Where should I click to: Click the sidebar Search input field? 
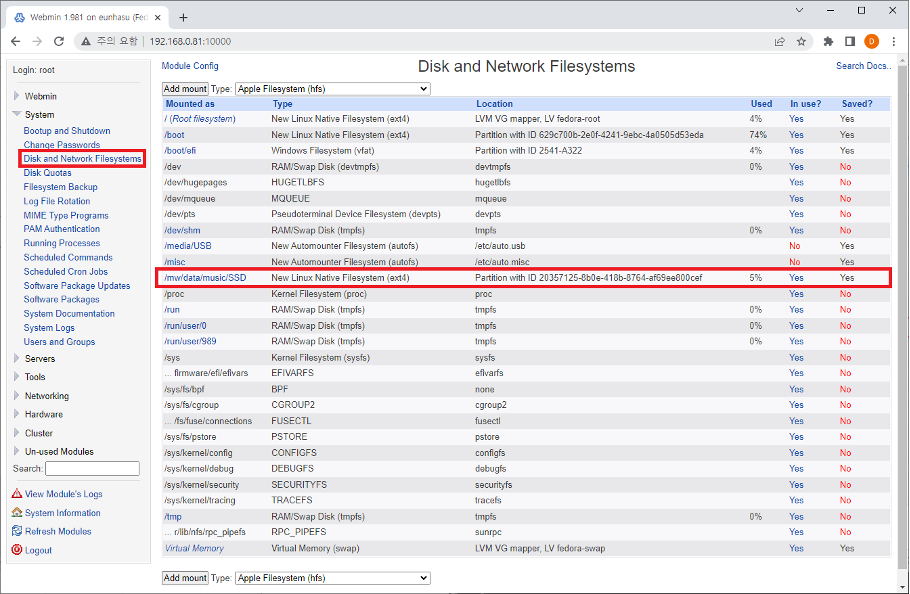pos(92,468)
